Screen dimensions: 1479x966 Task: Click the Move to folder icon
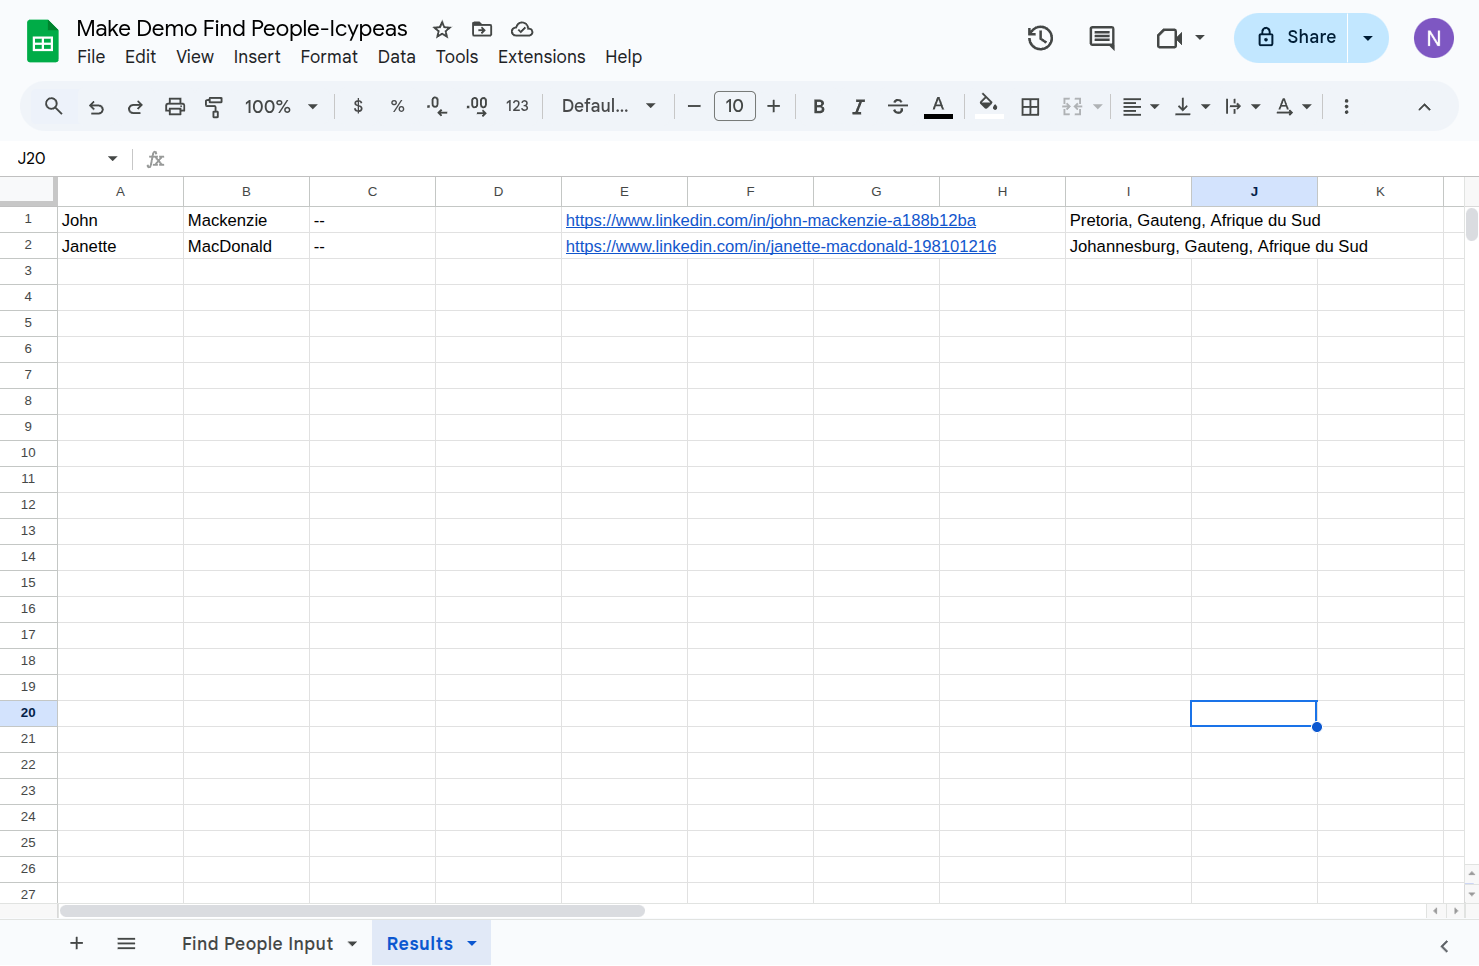click(482, 29)
